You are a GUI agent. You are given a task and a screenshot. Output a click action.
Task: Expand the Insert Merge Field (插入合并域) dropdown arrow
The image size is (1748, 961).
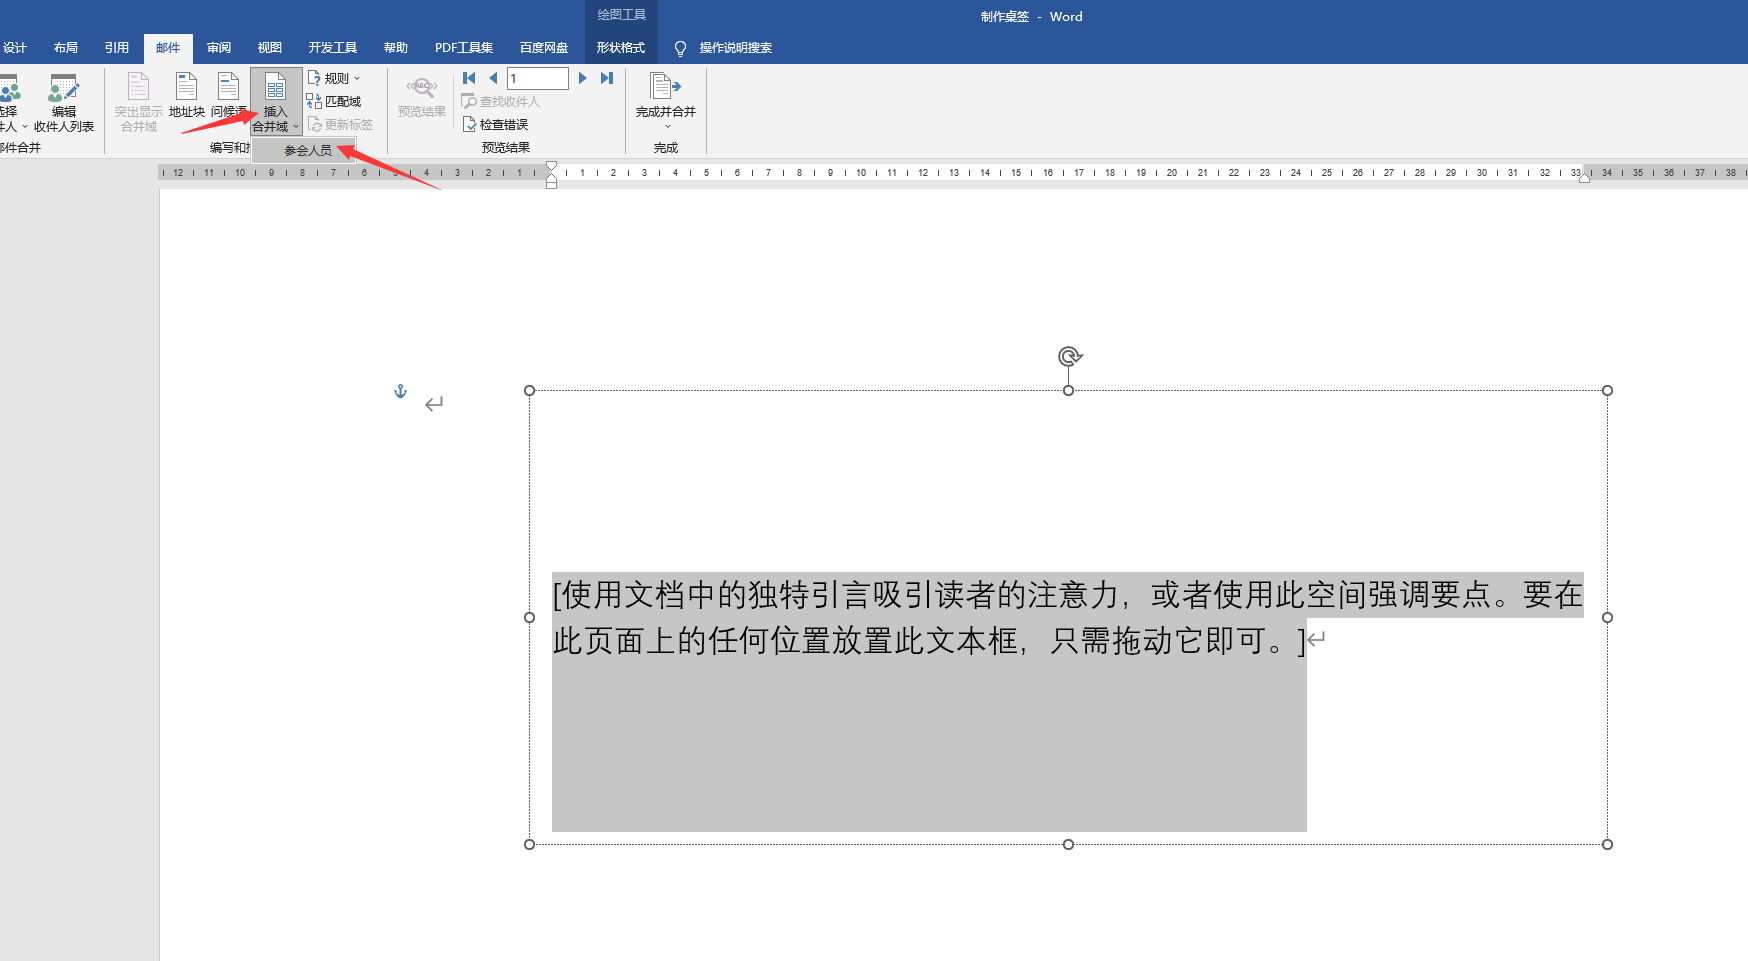pos(296,127)
